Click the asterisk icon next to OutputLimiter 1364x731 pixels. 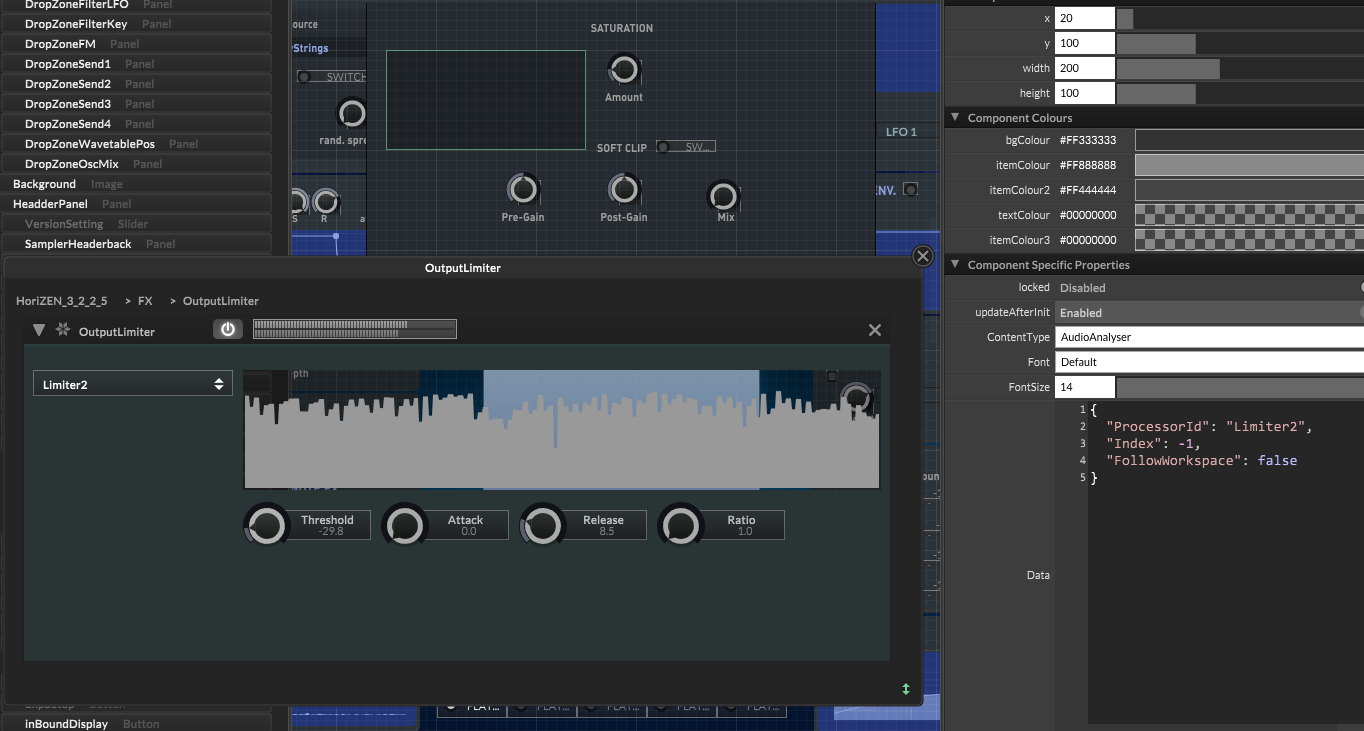(x=63, y=330)
